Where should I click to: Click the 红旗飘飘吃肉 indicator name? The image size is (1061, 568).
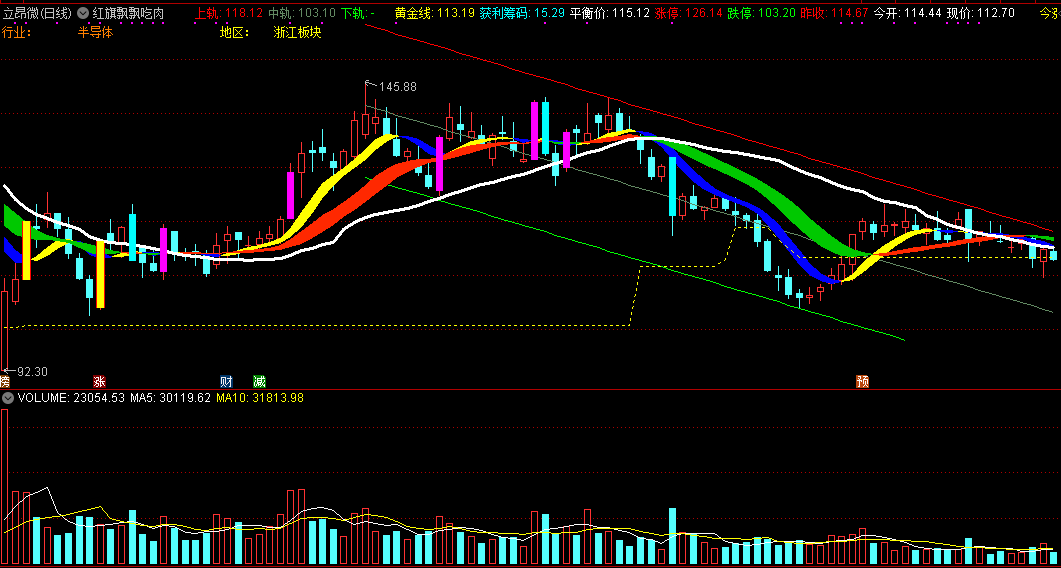pyautogui.click(x=128, y=12)
